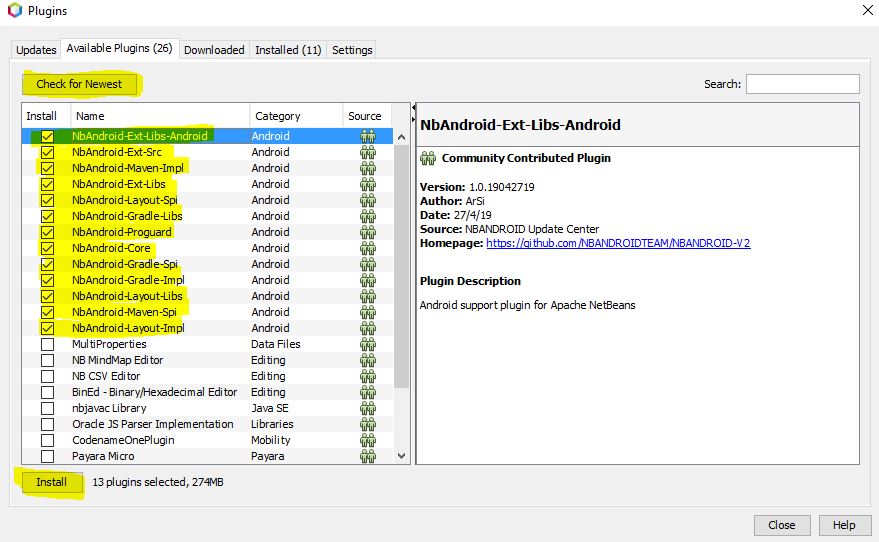
Task: Click the vertical scrollbar thumb in plugin list
Action: click(401, 266)
